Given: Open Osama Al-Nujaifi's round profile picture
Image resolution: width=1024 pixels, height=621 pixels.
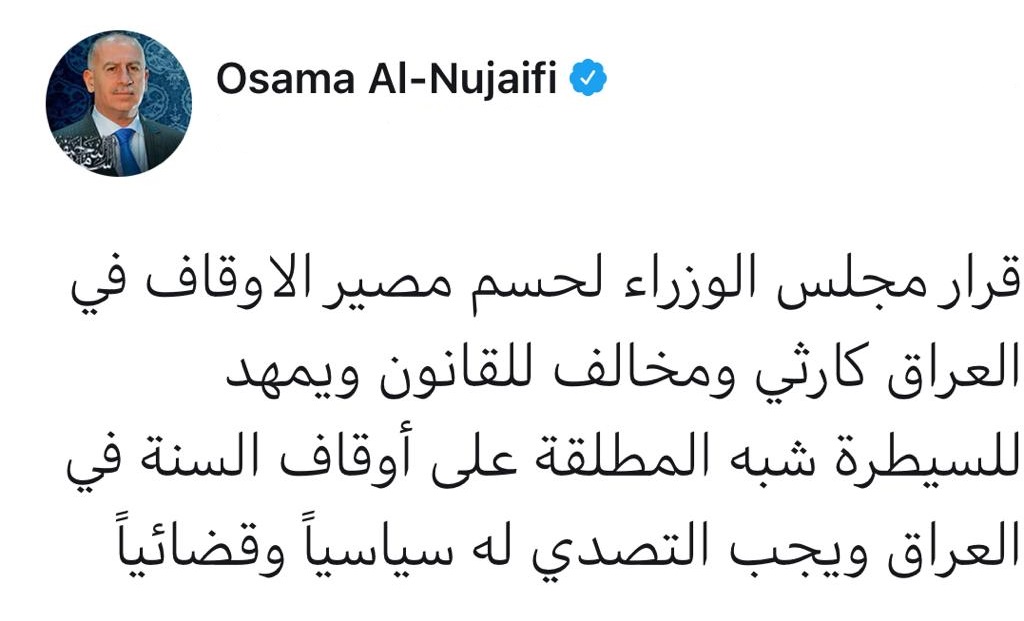Looking at the screenshot, I should pos(119,103).
